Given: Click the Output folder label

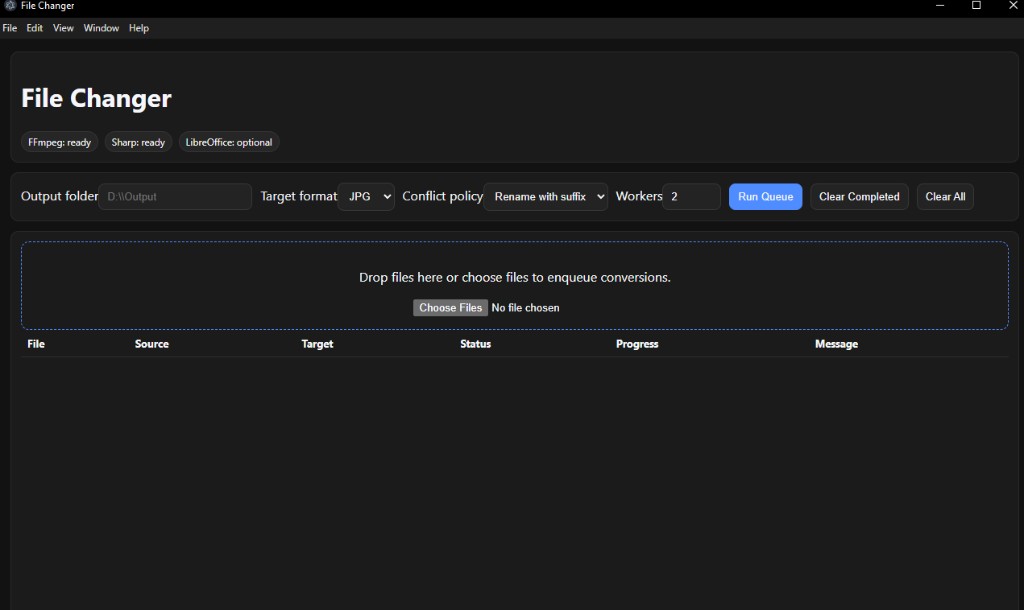Looking at the screenshot, I should (59, 196).
